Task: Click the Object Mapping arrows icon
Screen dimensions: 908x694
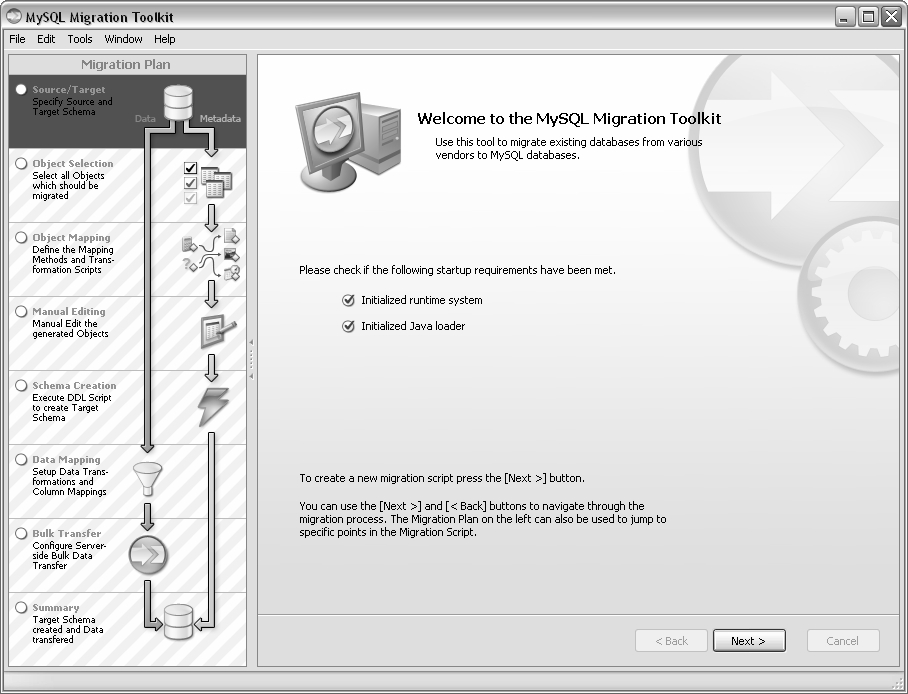Action: [211, 255]
